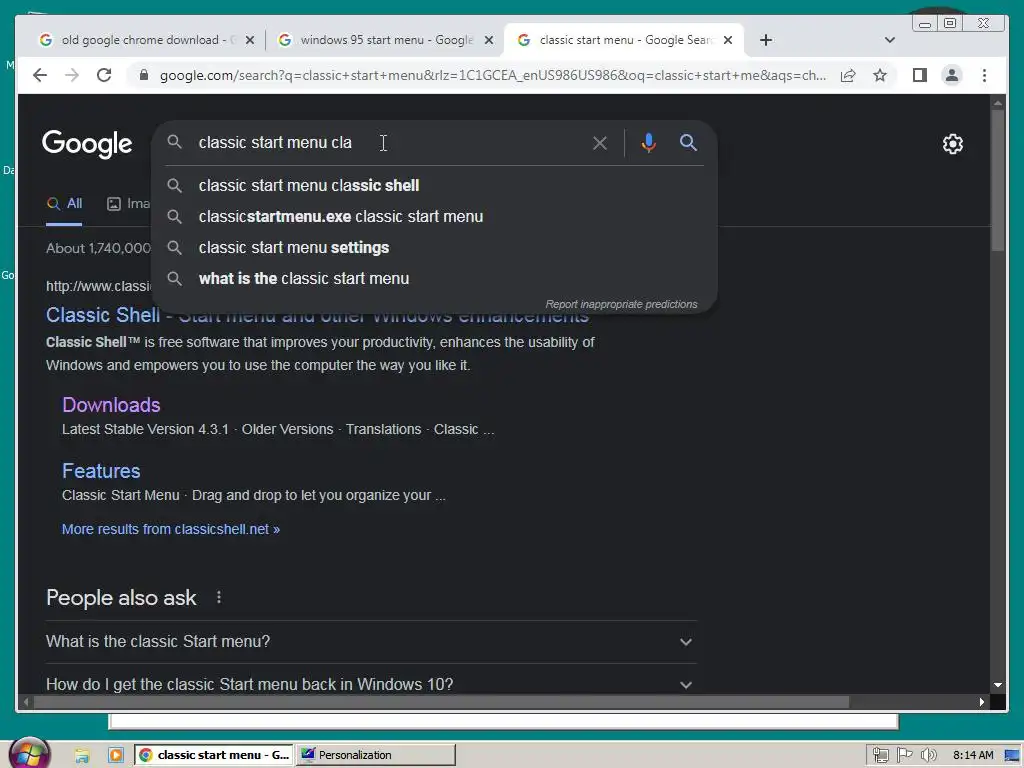Image resolution: width=1024 pixels, height=768 pixels.
Task: Click the search result count text About 1,740,000
Action: click(x=98, y=248)
